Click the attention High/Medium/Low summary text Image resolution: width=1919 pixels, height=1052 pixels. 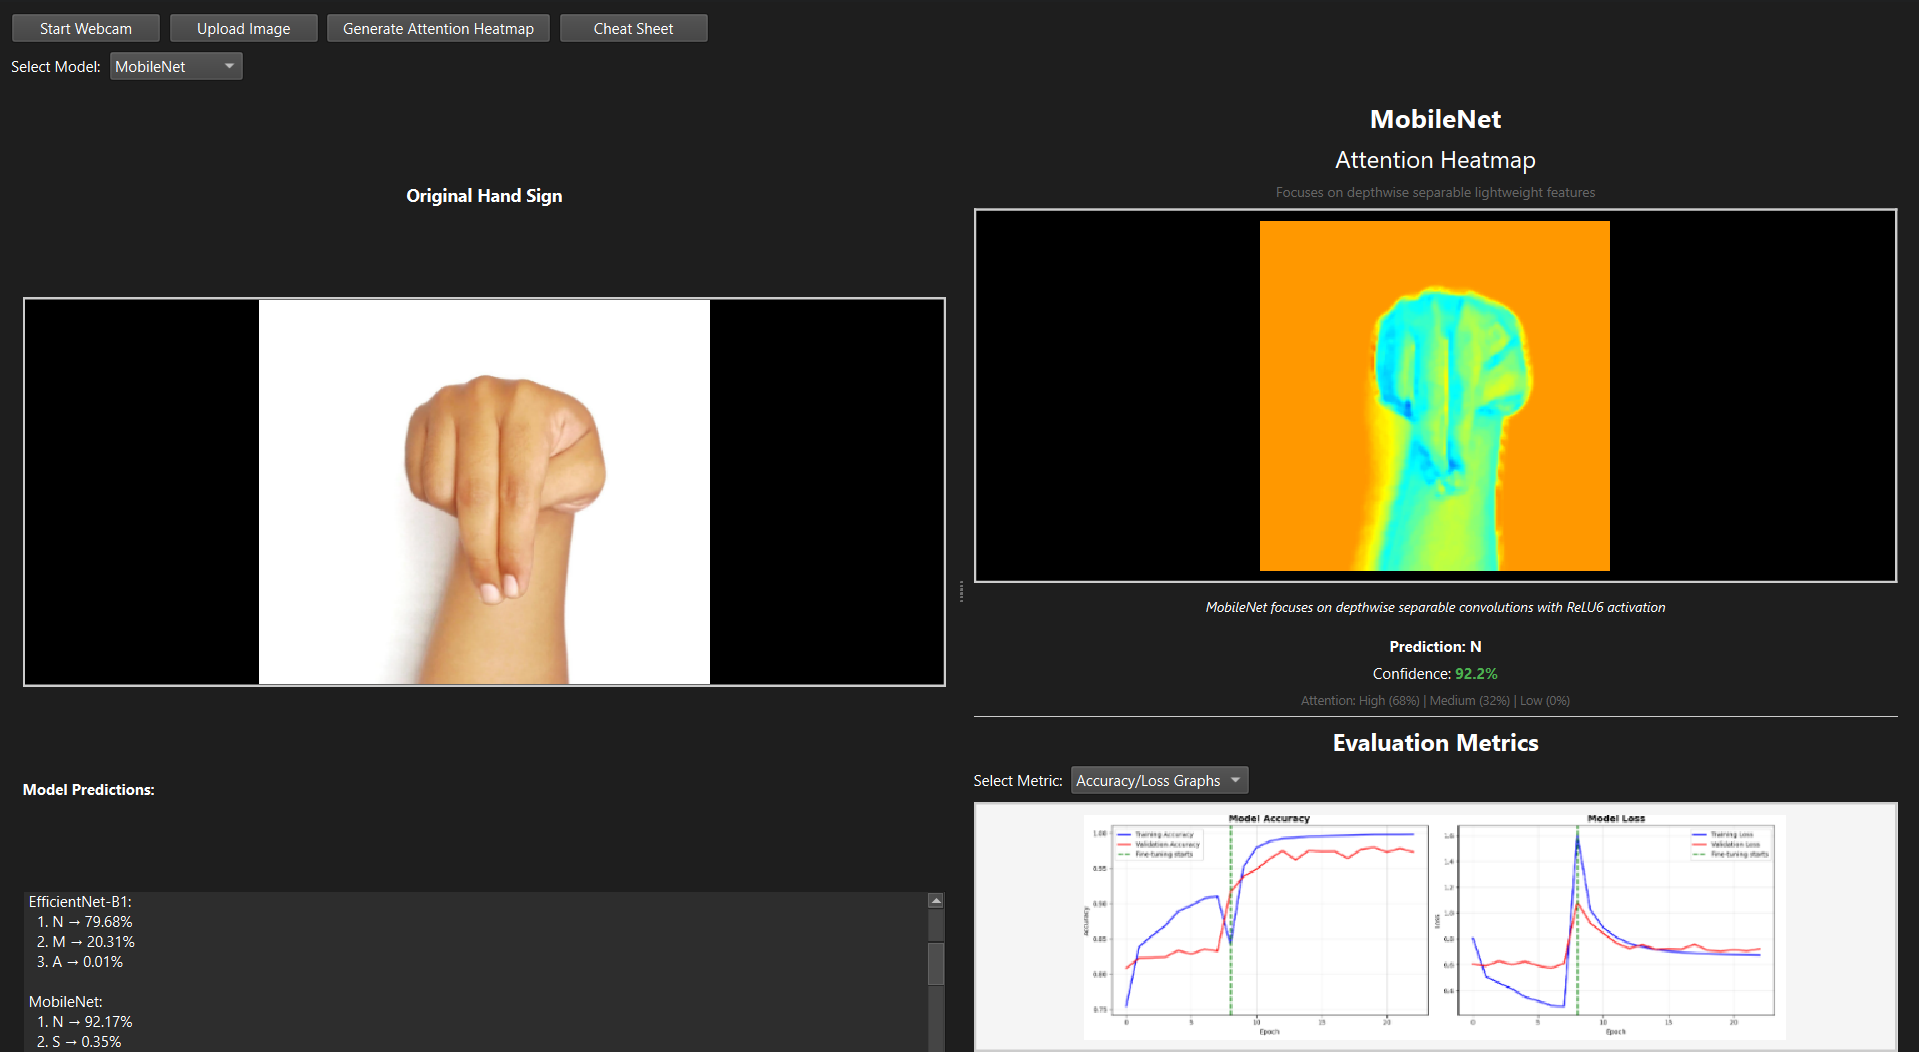click(x=1435, y=701)
